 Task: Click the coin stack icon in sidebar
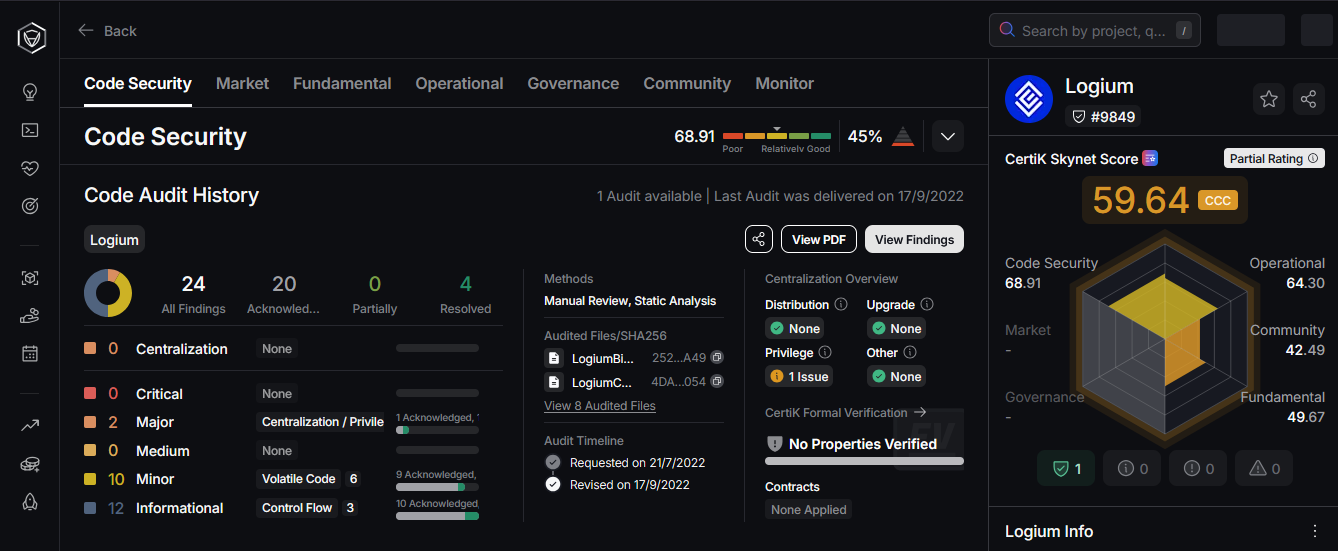[30, 464]
